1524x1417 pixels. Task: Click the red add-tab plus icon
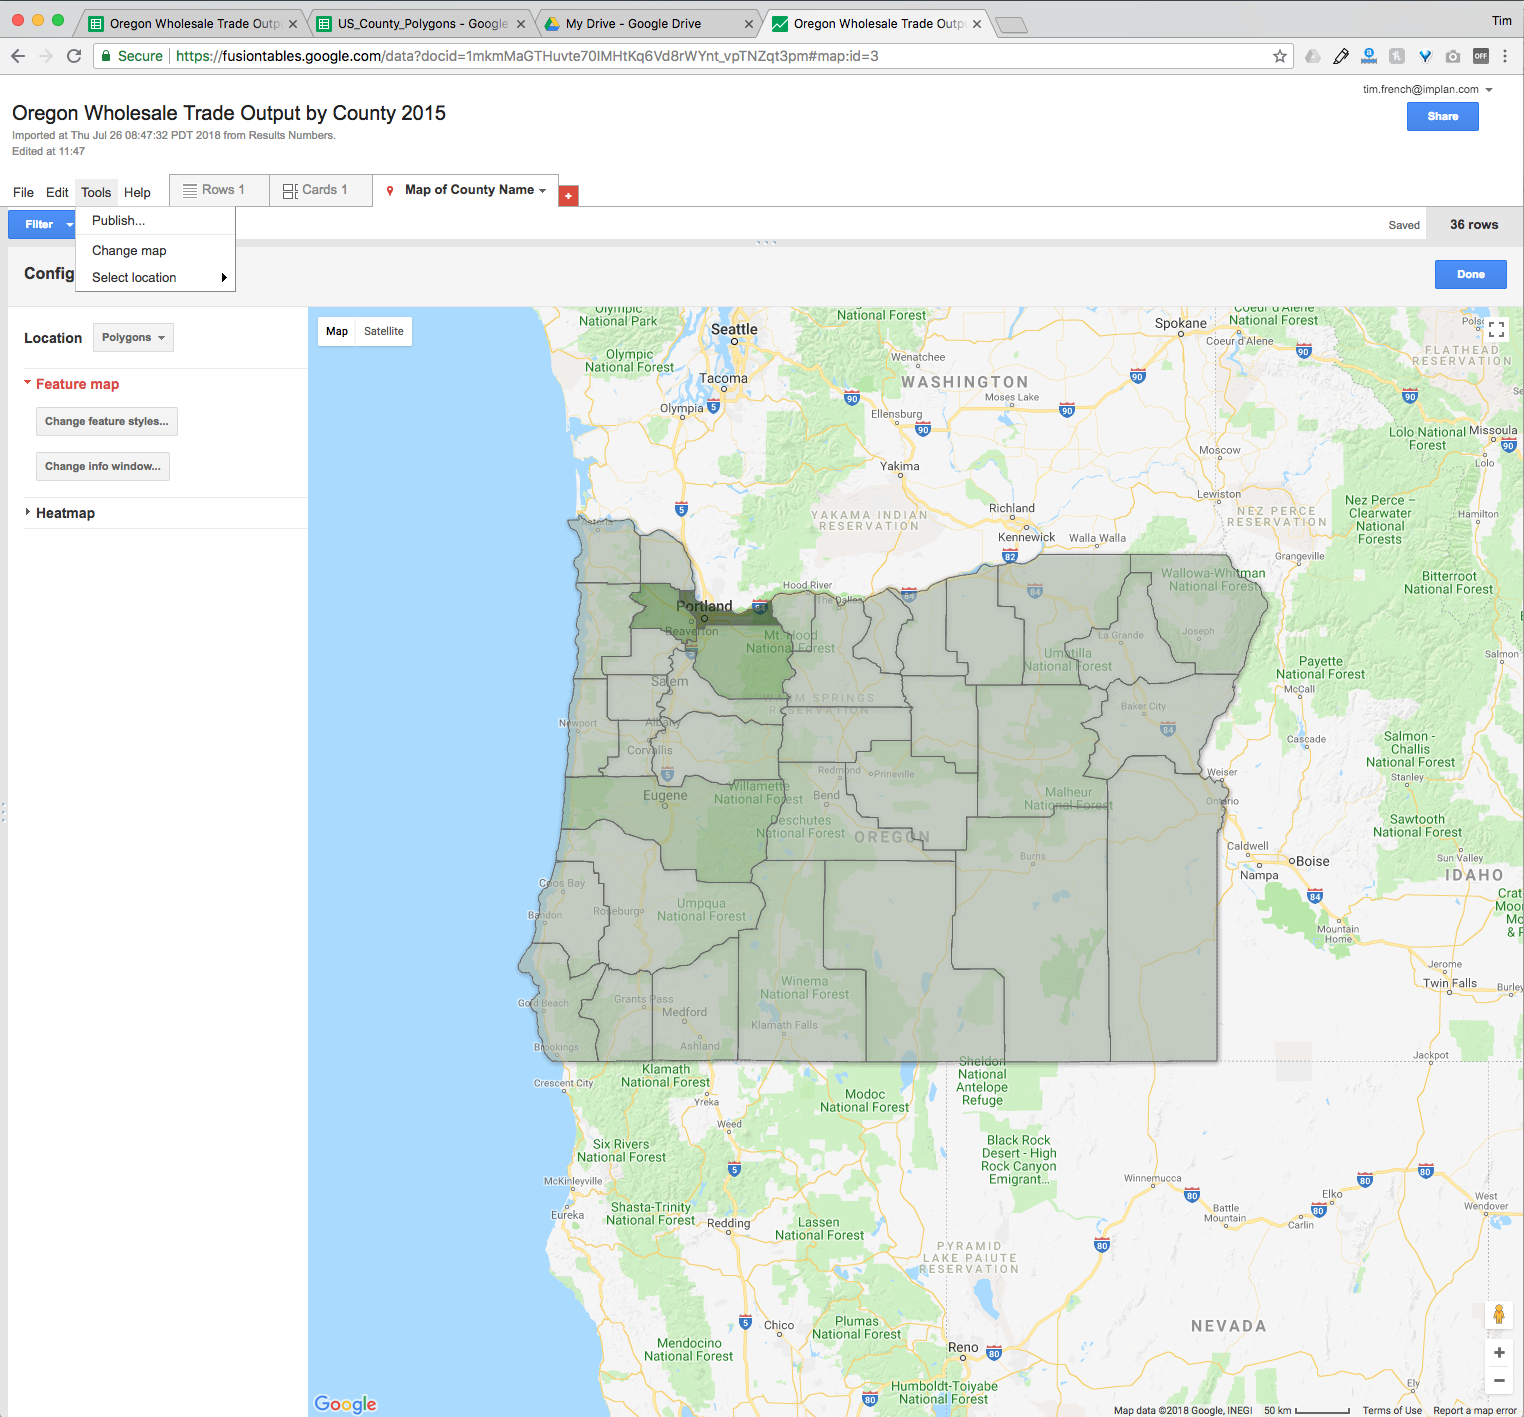click(568, 196)
